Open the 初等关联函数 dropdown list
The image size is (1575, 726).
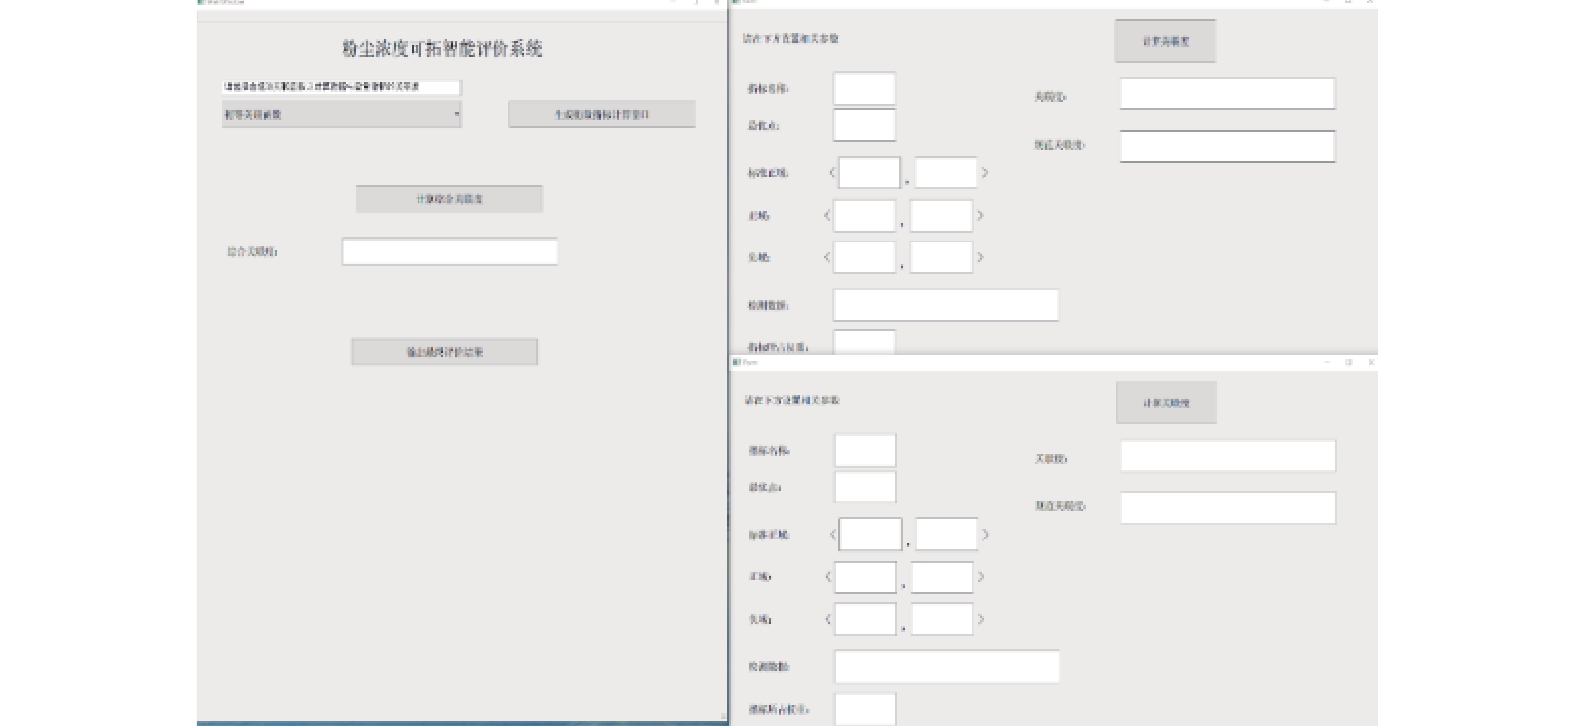(x=341, y=115)
